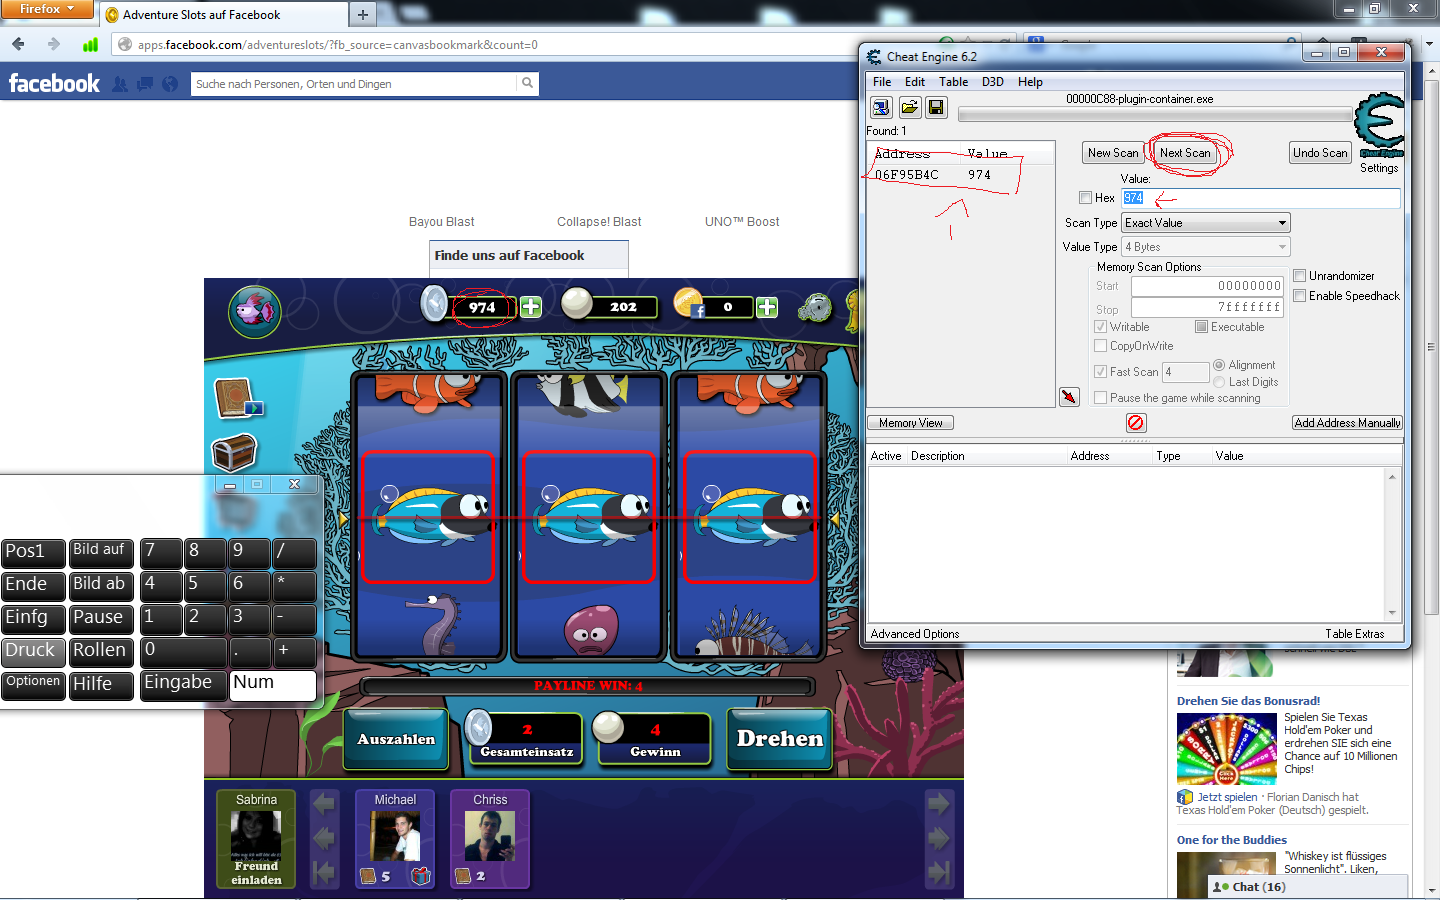Open the treasure chest icon in game

235,452
